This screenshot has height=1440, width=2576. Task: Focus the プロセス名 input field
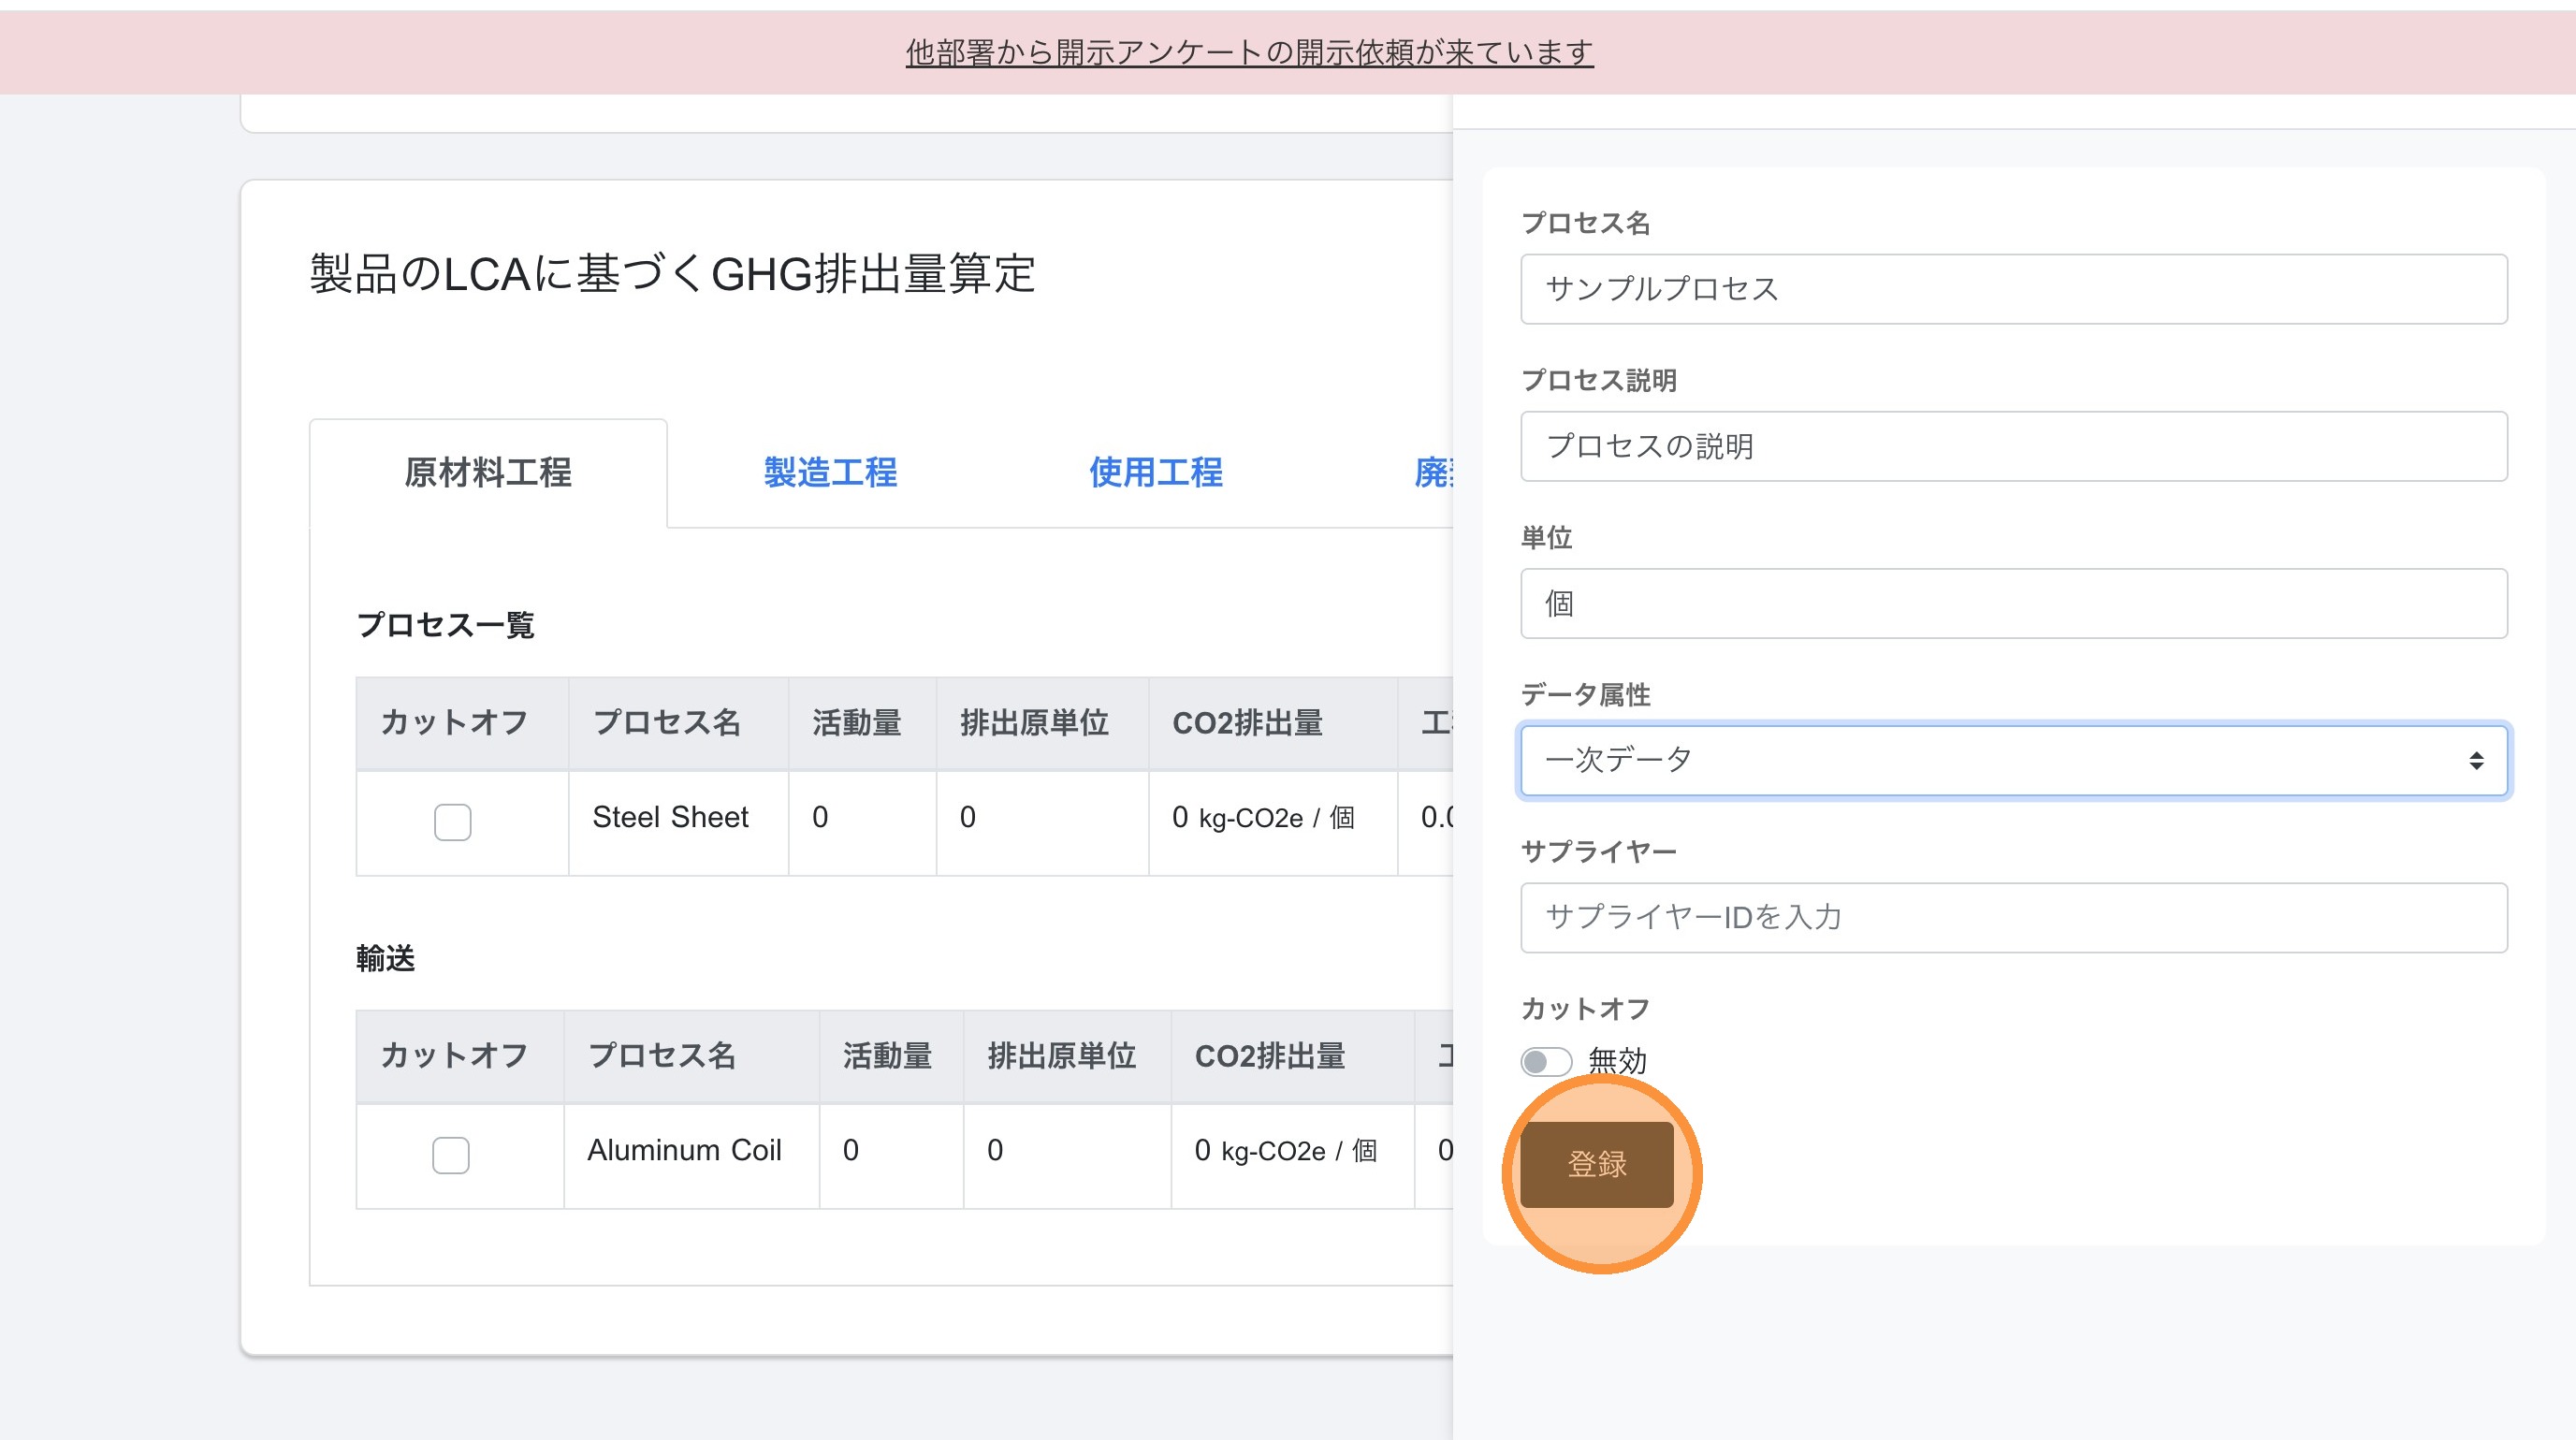(x=2012, y=289)
